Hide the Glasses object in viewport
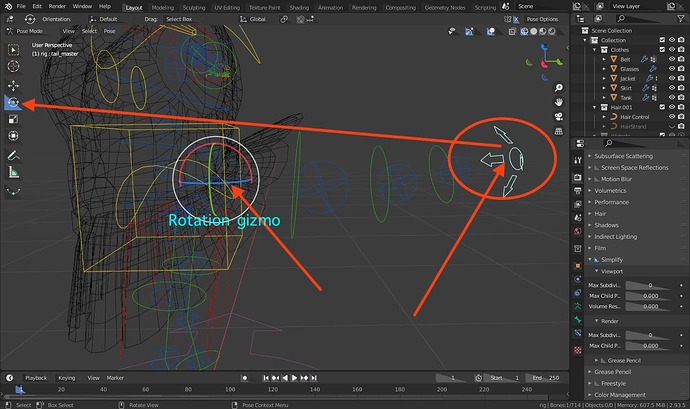Screen dimensions: 690x409 click(x=672, y=69)
